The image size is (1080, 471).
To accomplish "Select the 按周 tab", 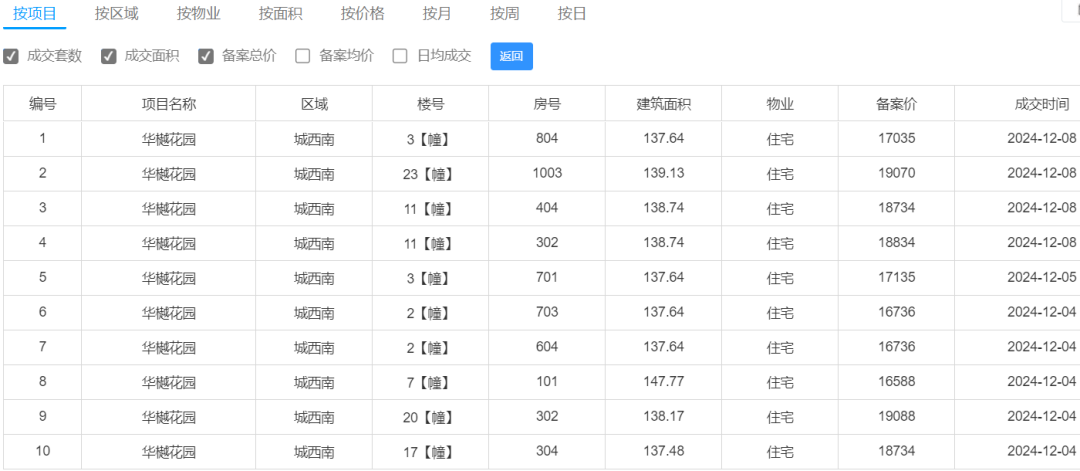I will [x=505, y=14].
